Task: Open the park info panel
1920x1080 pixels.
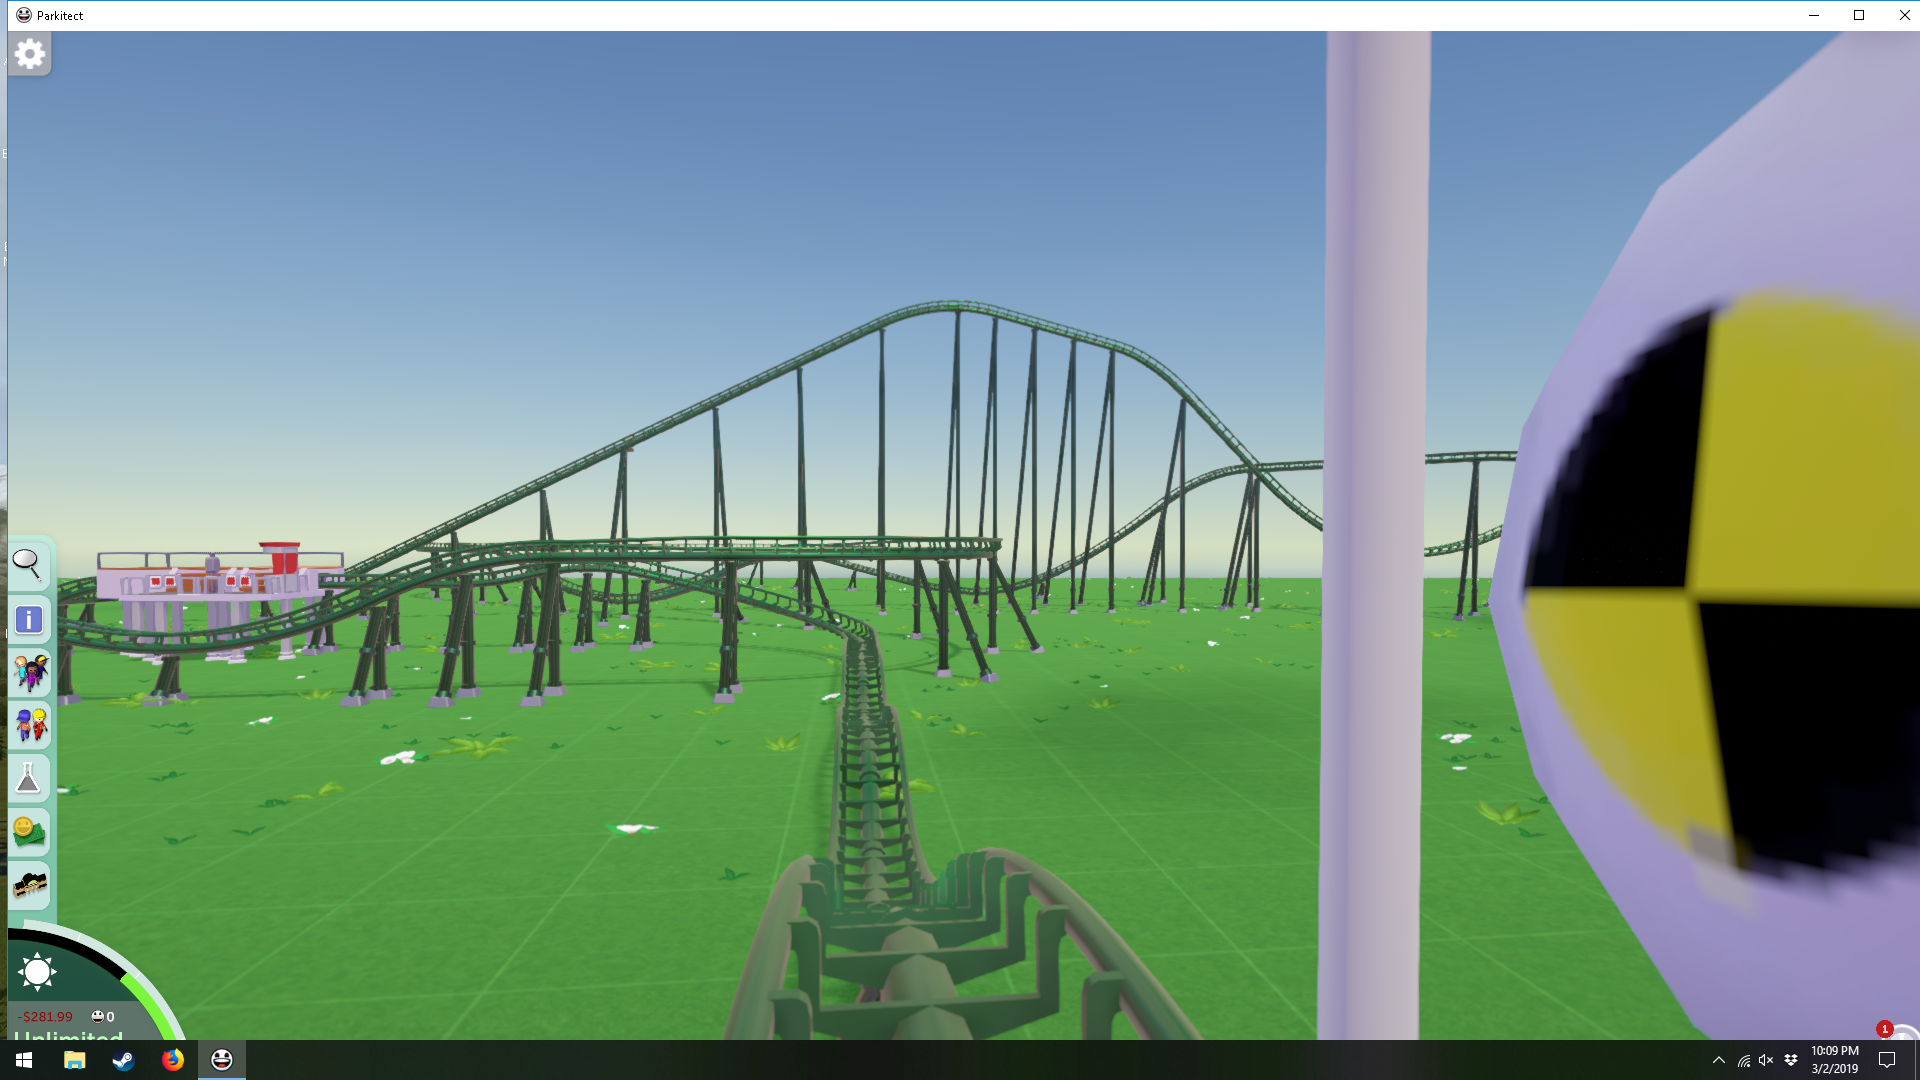Action: point(29,620)
